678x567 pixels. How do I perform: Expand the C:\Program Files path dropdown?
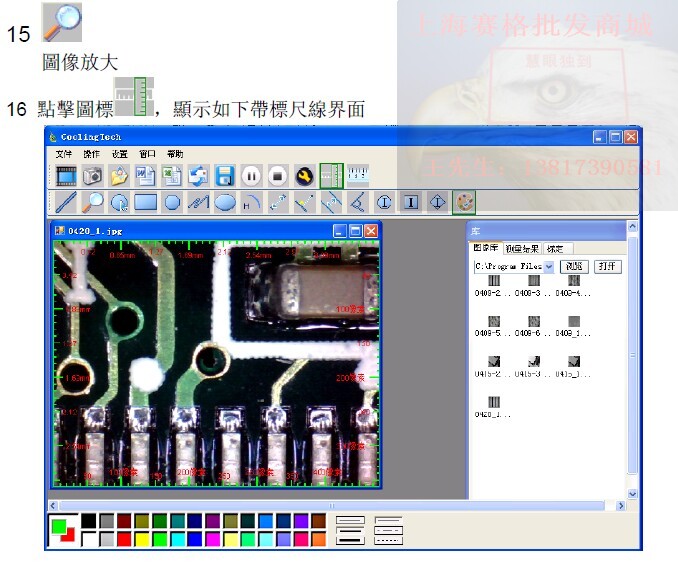[x=549, y=266]
